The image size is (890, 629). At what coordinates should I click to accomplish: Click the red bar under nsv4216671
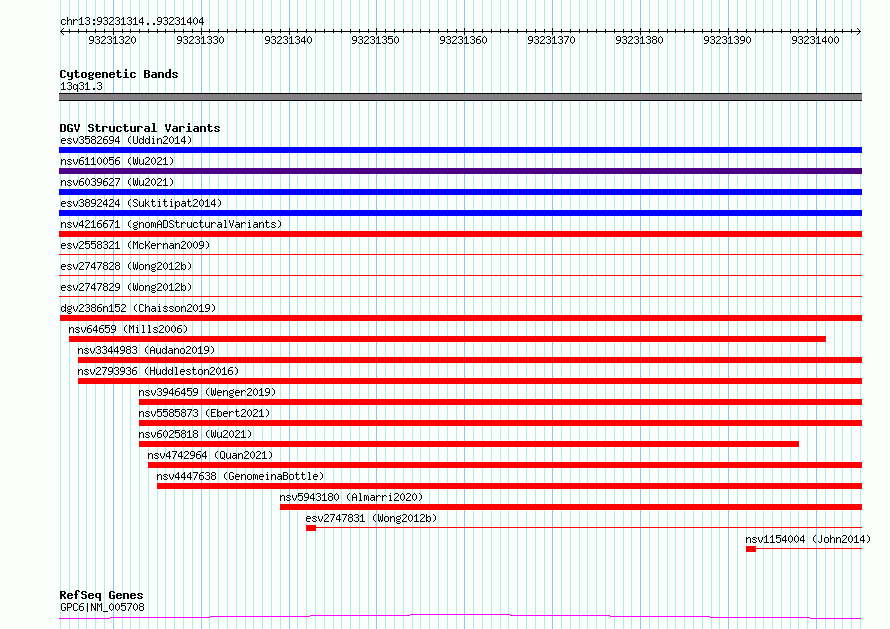(460, 234)
